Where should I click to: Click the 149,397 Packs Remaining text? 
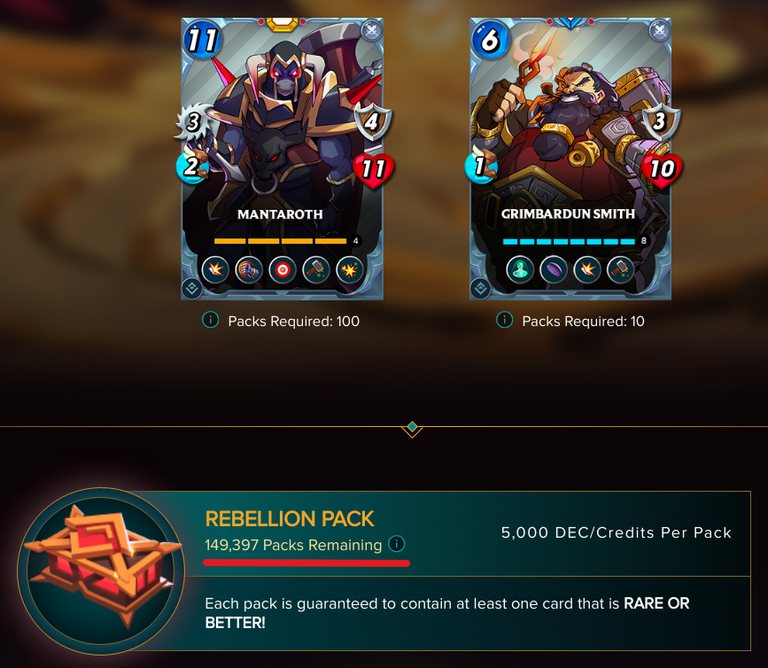click(x=293, y=545)
